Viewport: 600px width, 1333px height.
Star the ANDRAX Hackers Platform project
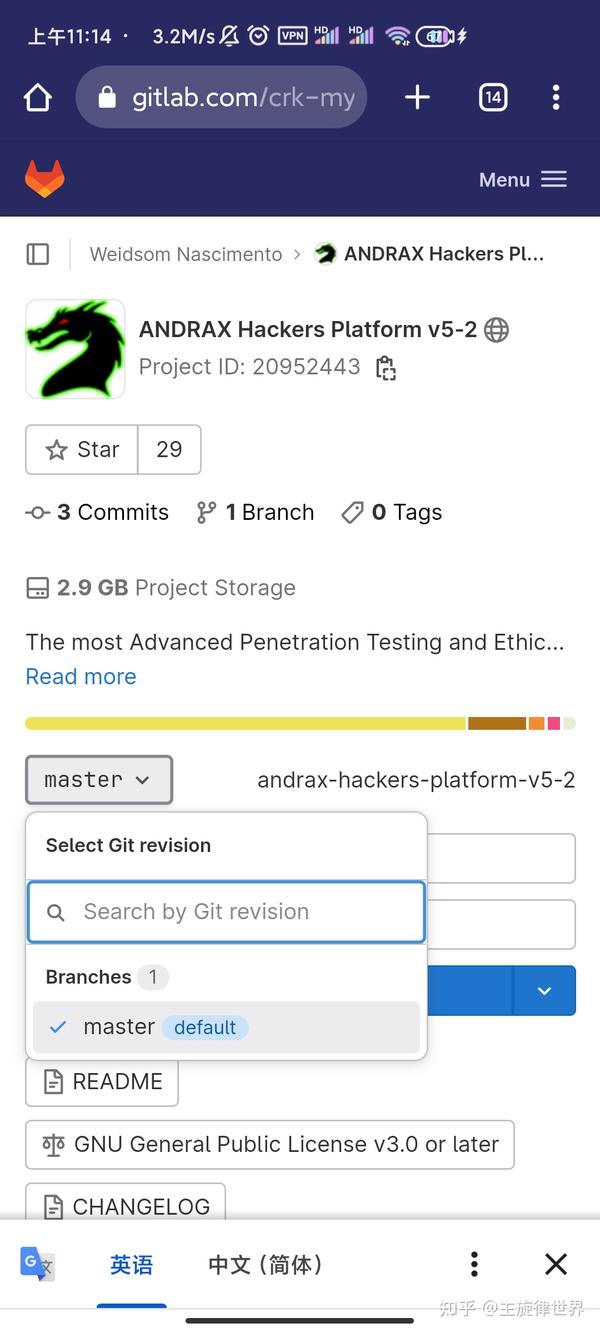(81, 450)
